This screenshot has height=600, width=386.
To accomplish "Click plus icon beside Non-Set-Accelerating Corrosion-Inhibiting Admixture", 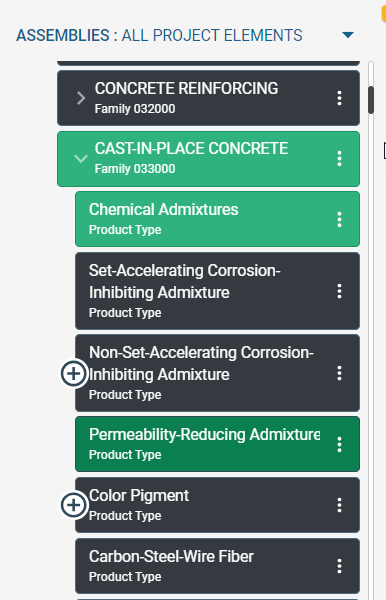I will (73, 373).
